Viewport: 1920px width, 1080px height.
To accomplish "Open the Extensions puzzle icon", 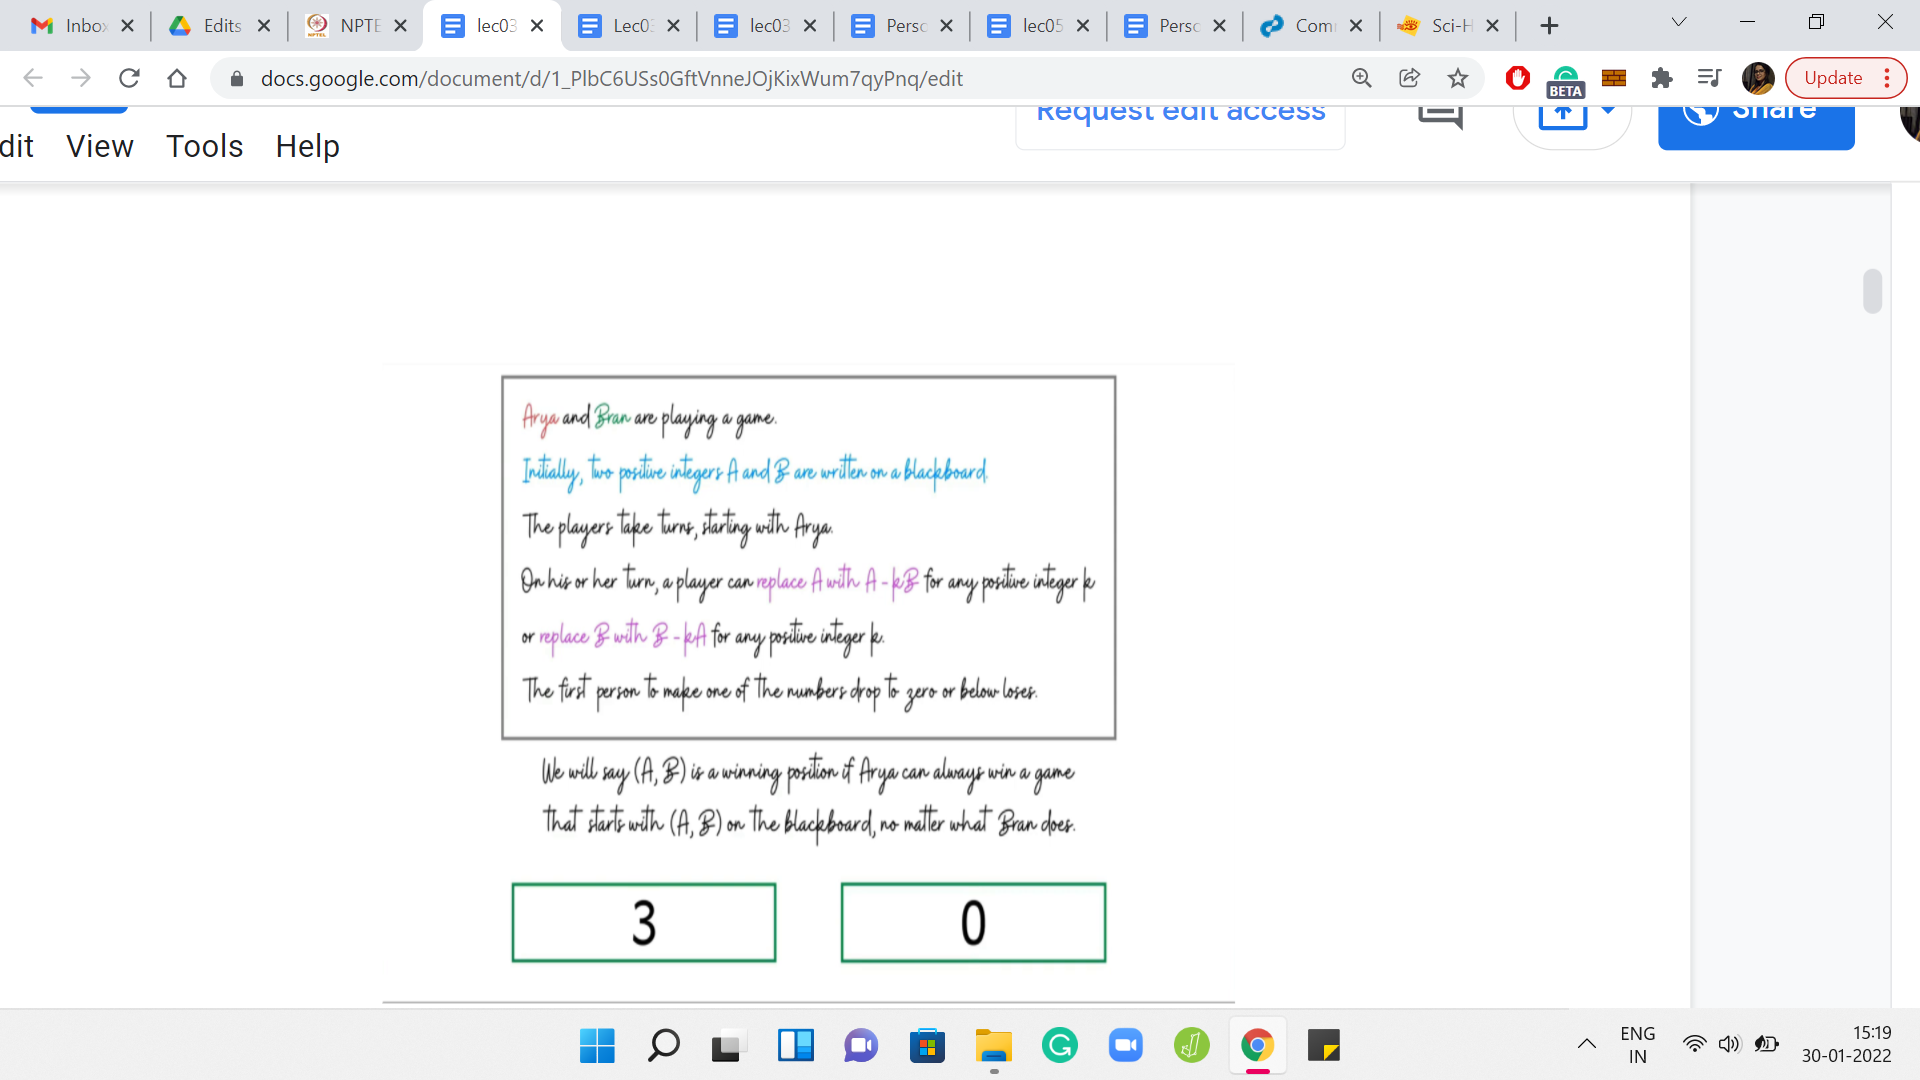I will pos(1662,78).
